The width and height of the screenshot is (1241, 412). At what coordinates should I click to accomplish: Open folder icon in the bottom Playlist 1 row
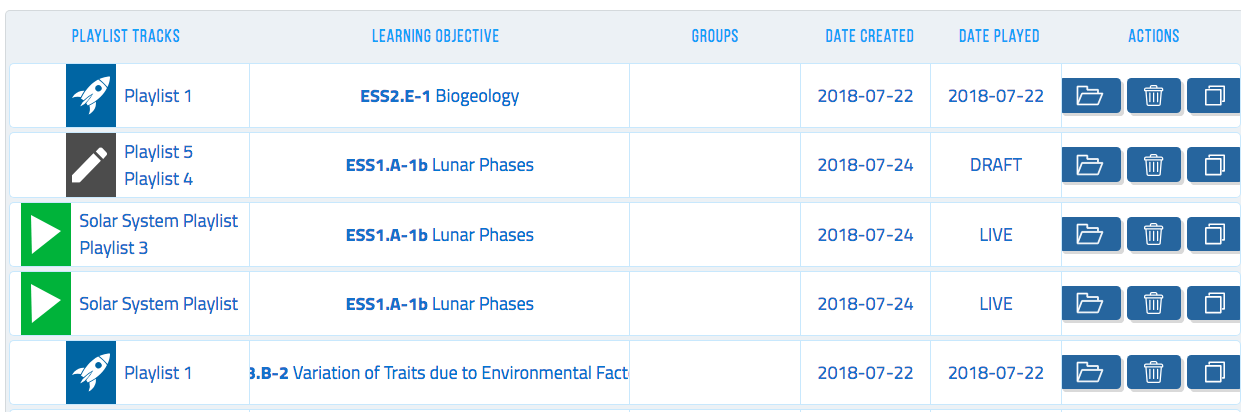[1091, 373]
